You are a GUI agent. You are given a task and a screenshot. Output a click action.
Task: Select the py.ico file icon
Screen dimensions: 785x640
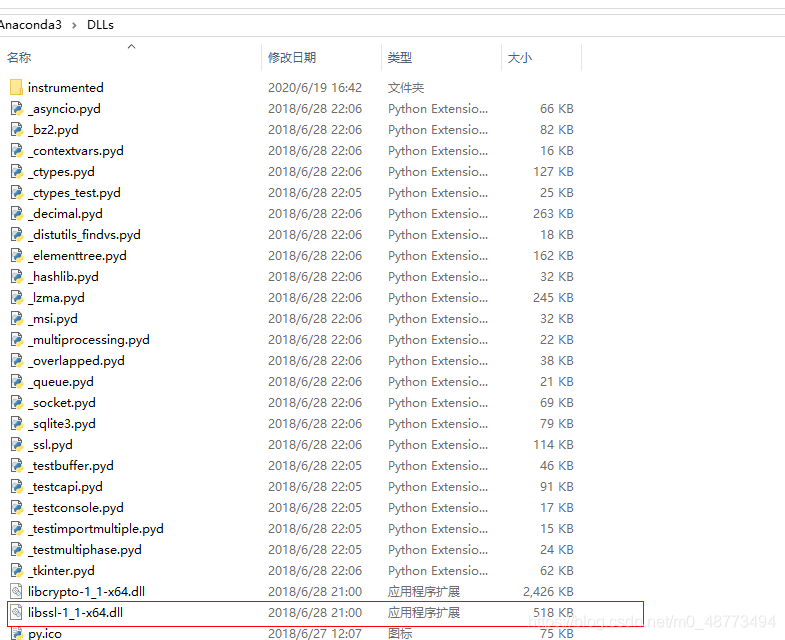pos(17,633)
